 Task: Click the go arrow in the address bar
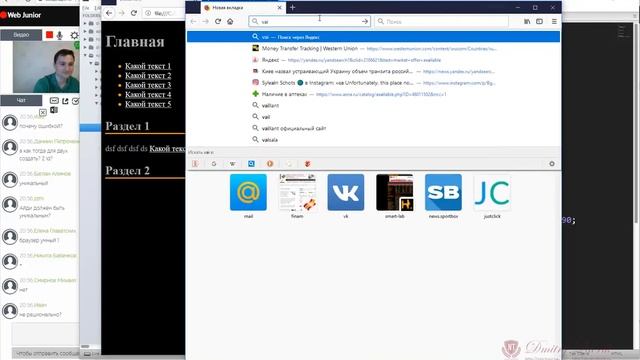click(x=364, y=21)
